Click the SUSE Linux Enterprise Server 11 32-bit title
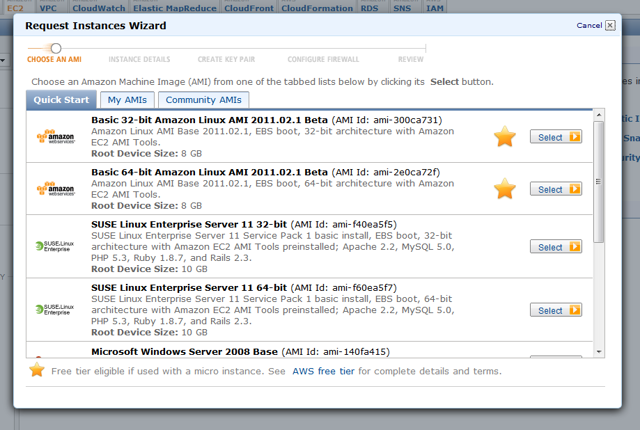Image resolution: width=640 pixels, height=430 pixels. 189,224
